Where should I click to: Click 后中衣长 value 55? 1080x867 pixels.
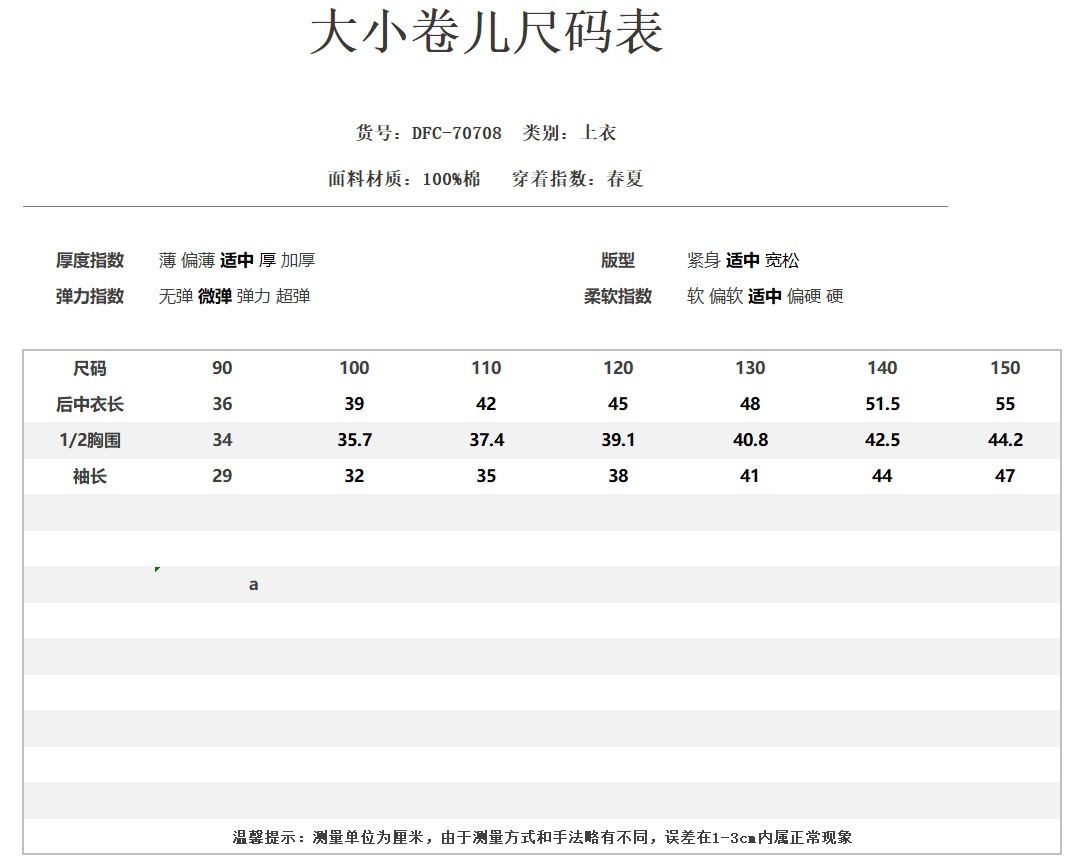click(x=1005, y=404)
